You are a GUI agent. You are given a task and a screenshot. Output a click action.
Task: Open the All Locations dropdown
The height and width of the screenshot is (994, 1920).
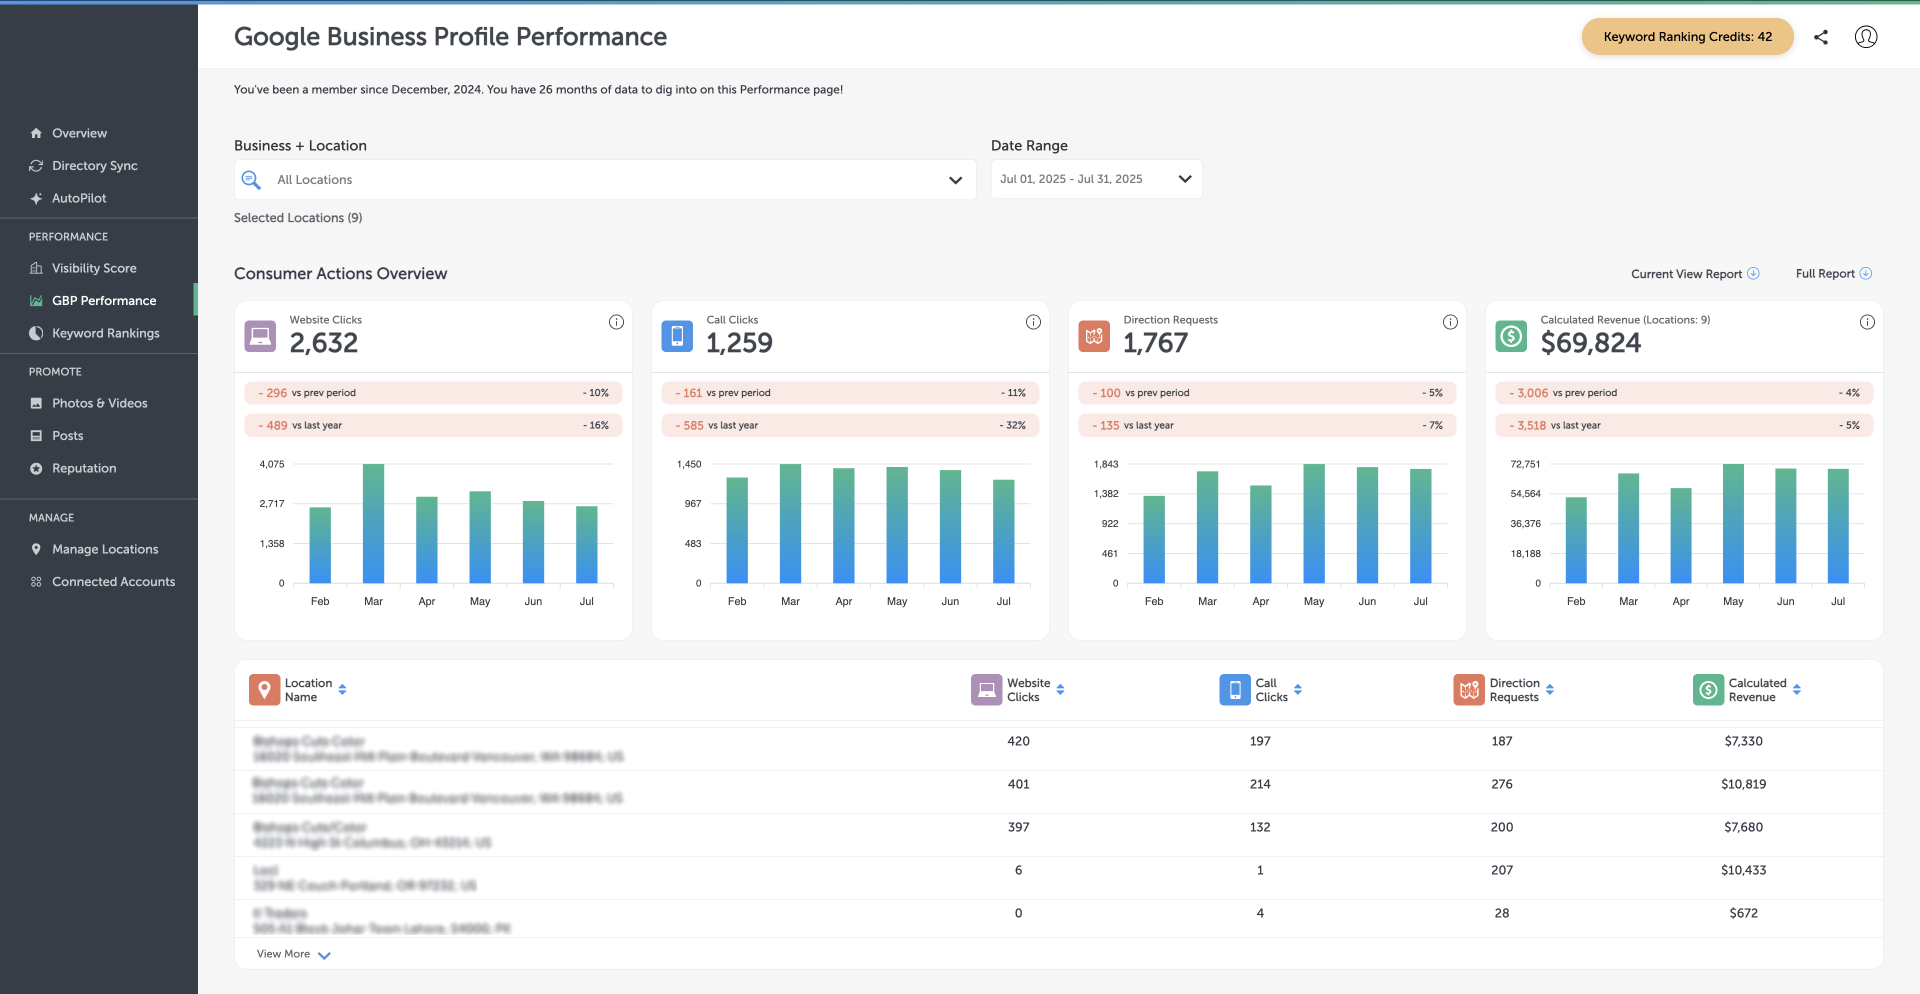(605, 180)
